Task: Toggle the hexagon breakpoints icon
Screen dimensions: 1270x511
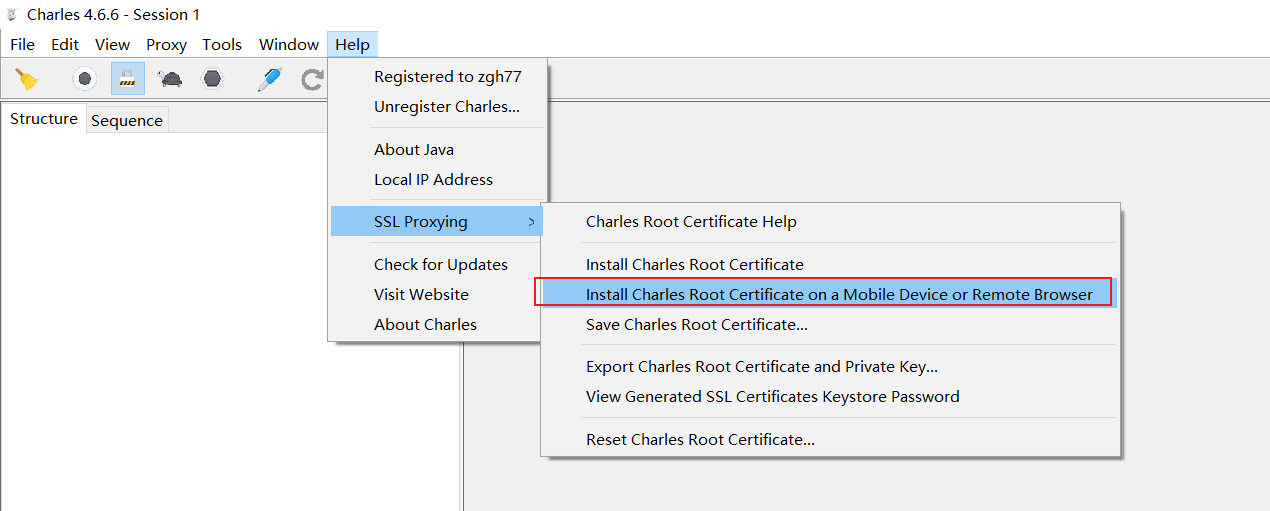Action: tap(212, 79)
